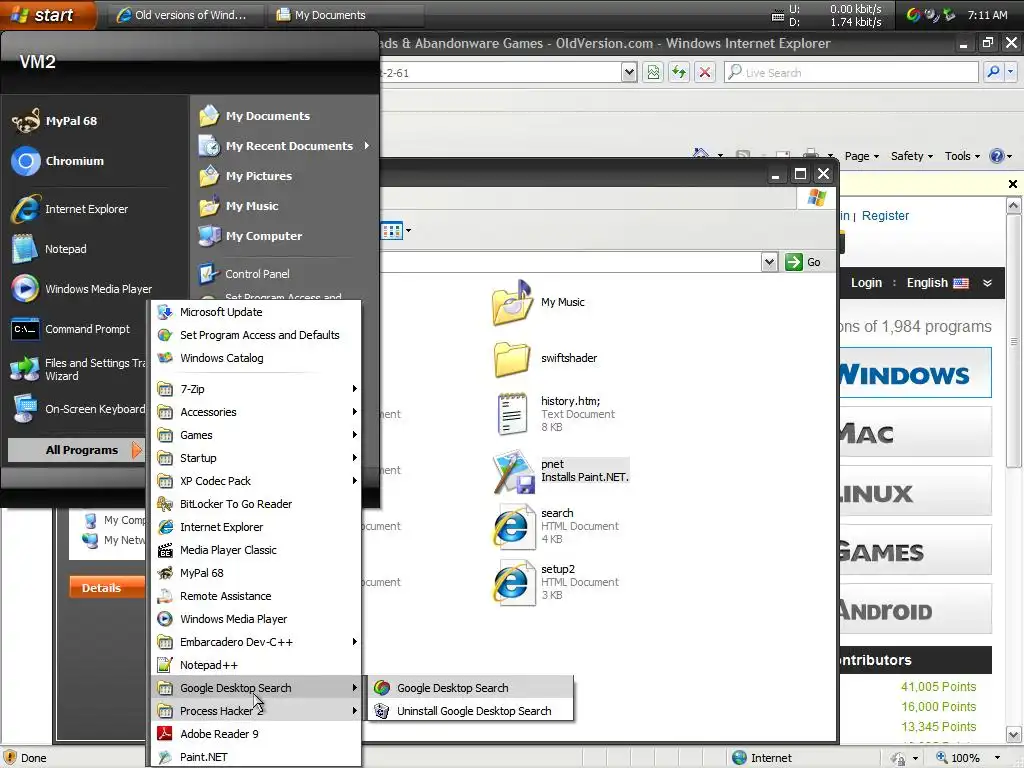Run pnet Paint.NET installer file
The height and width of the screenshot is (768, 1024).
pyautogui.click(x=562, y=471)
